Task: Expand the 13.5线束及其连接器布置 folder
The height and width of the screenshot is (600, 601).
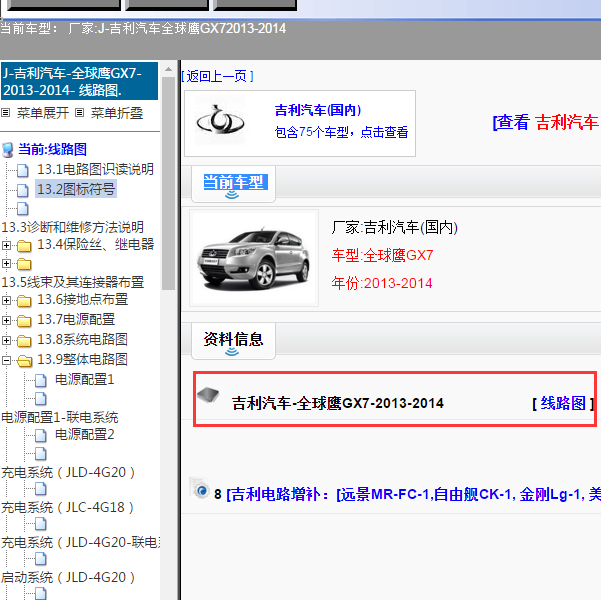Action: coord(6,263)
